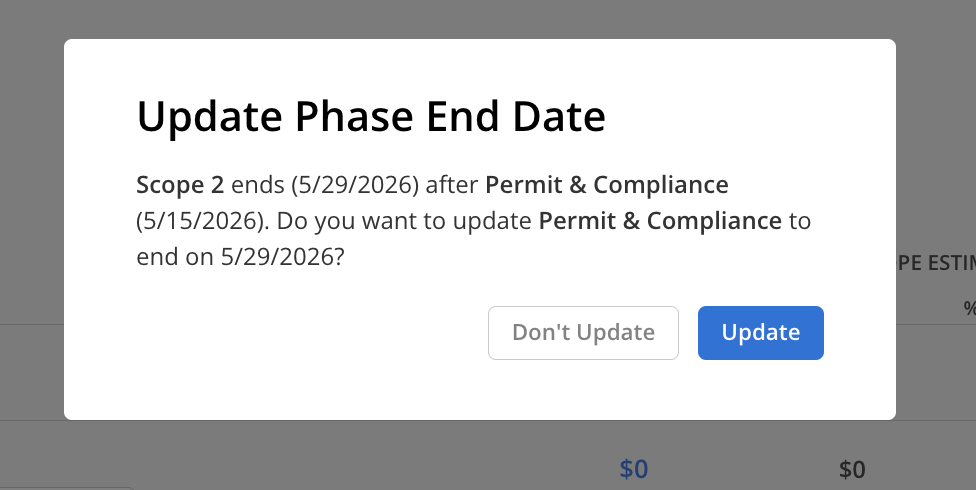Viewport: 976px width, 490px height.
Task: Click the Update Phase End Date heading
Action: pos(371,118)
